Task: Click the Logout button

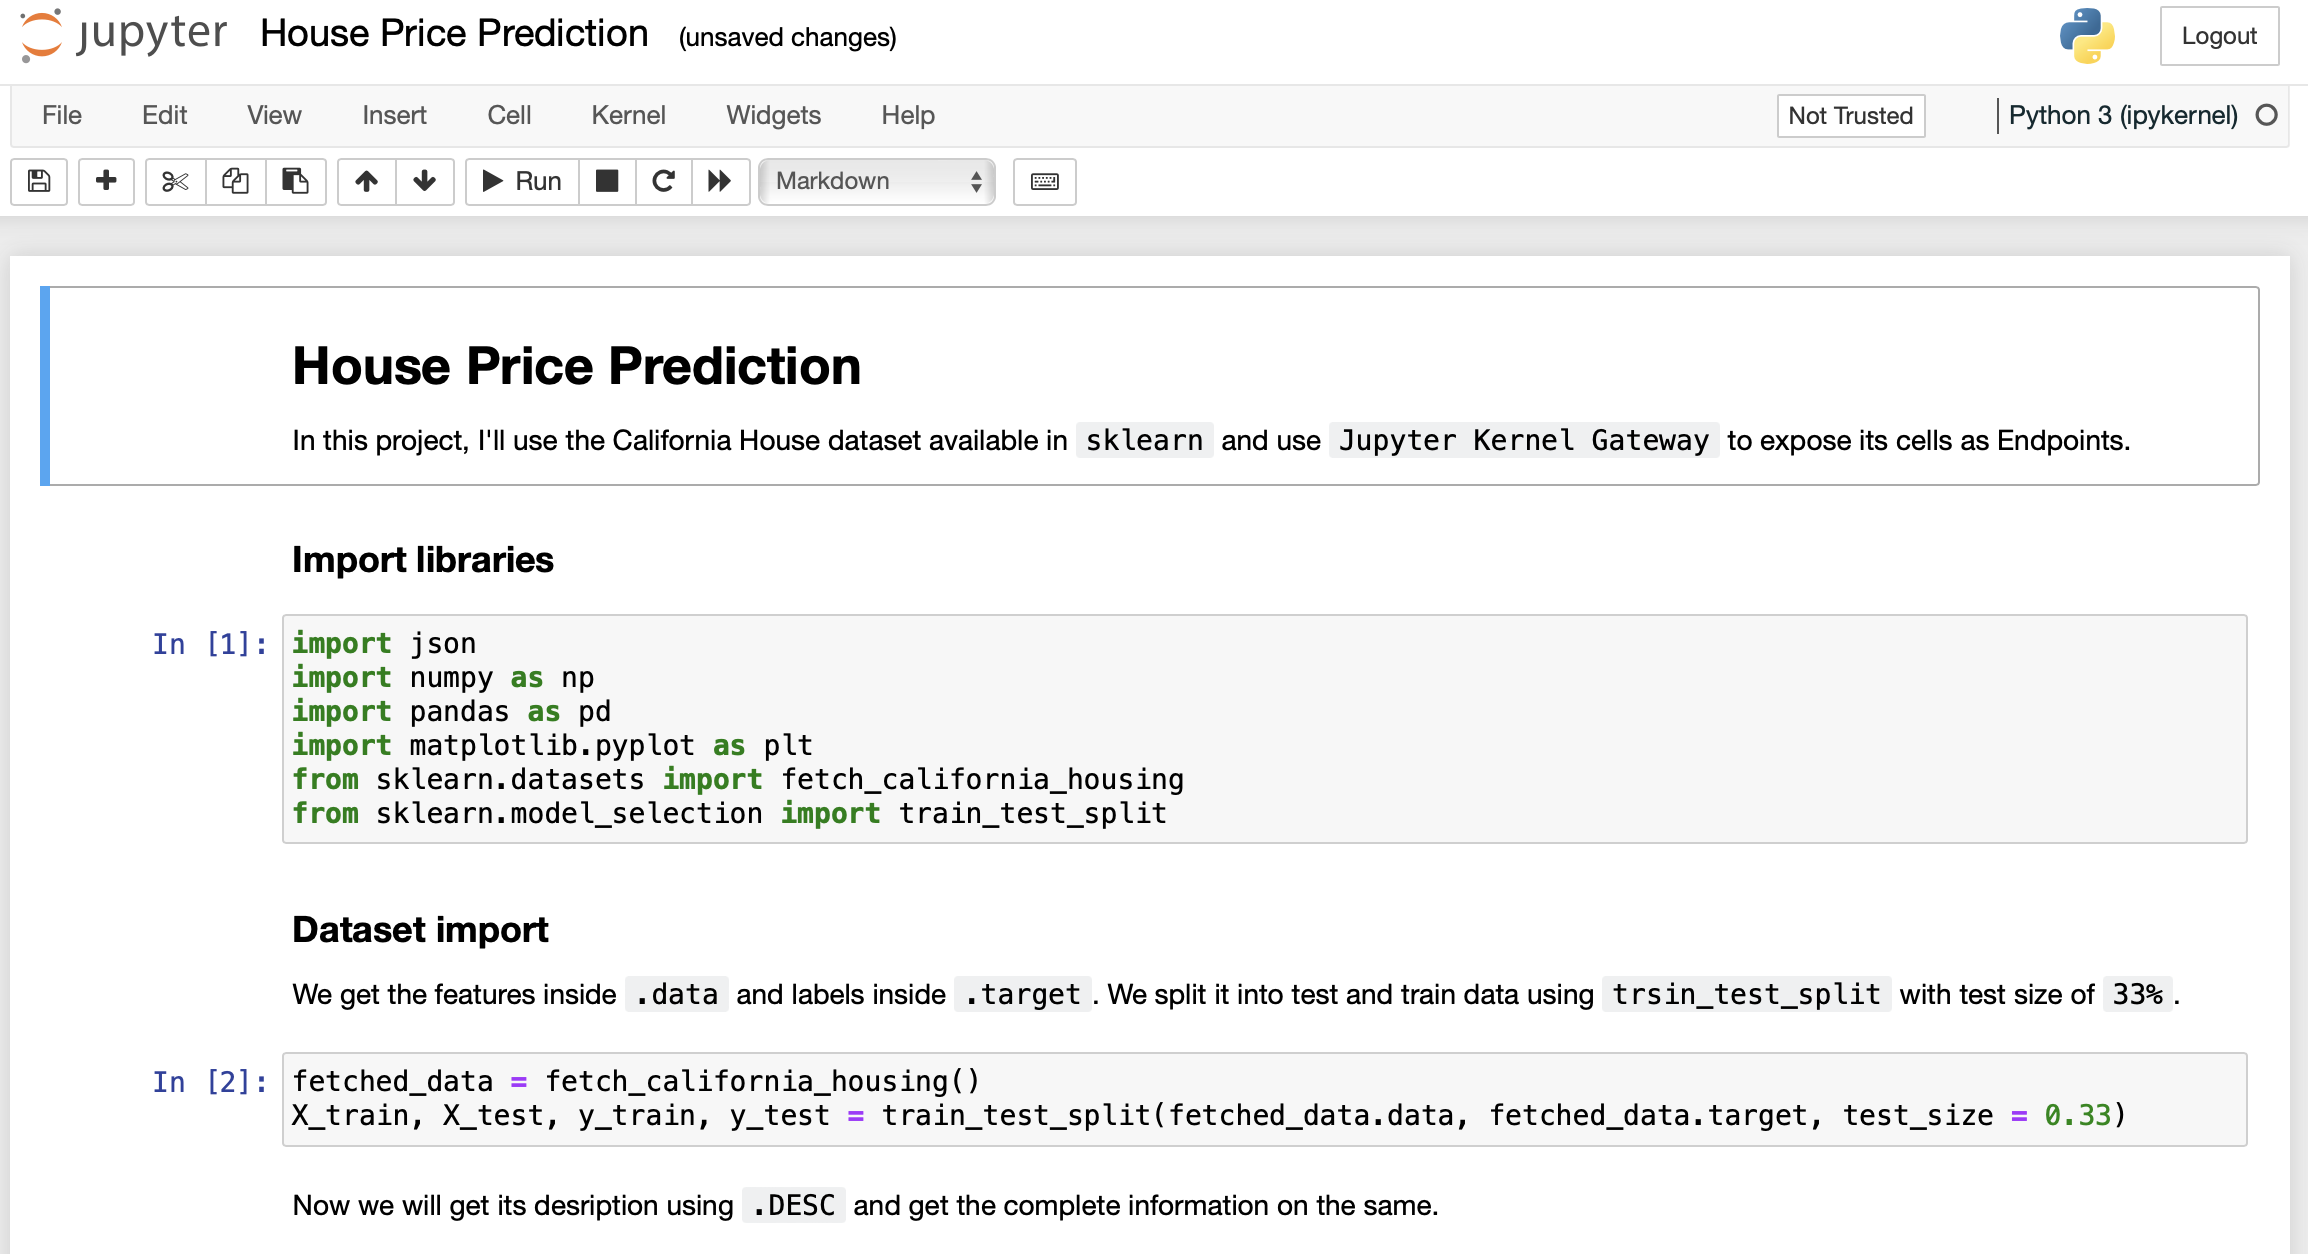Action: 2219,36
